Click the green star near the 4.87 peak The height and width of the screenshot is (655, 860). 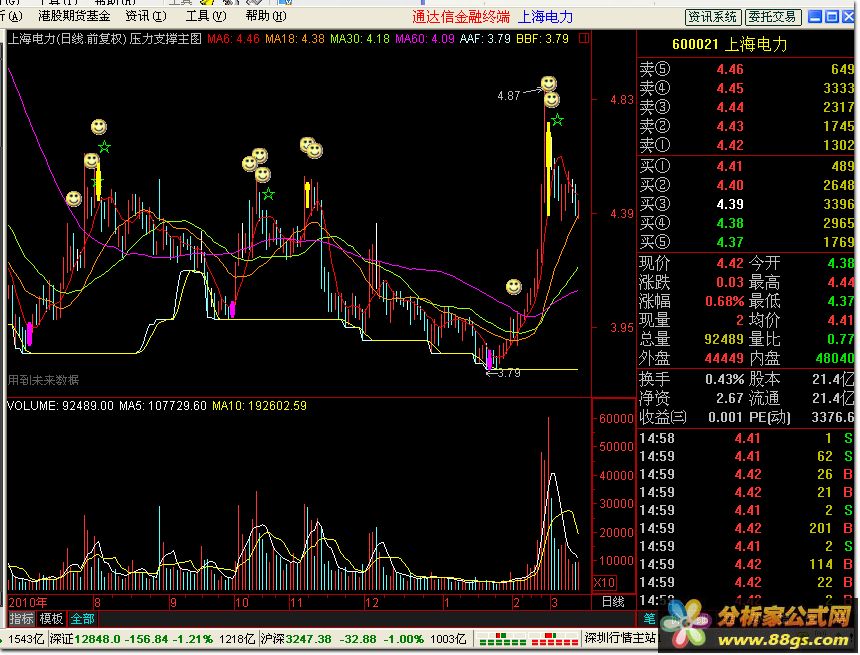pos(557,120)
